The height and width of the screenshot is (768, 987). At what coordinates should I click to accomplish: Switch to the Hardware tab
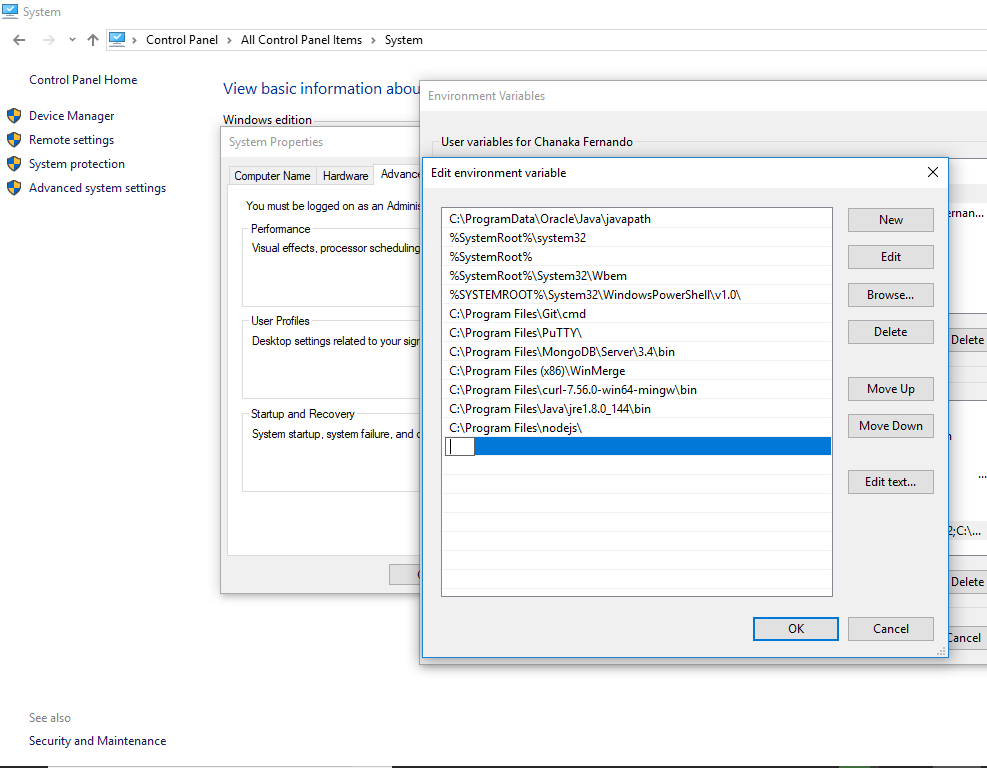tap(345, 175)
